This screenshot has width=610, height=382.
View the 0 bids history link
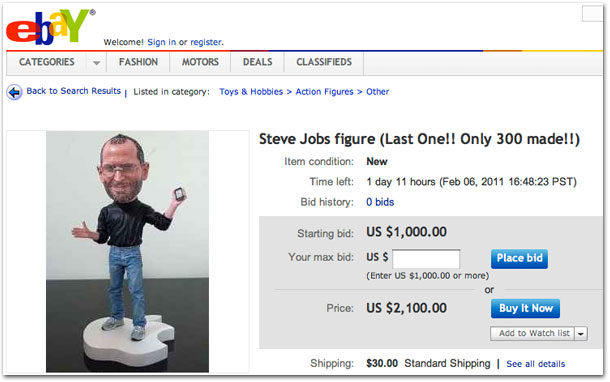(380, 202)
